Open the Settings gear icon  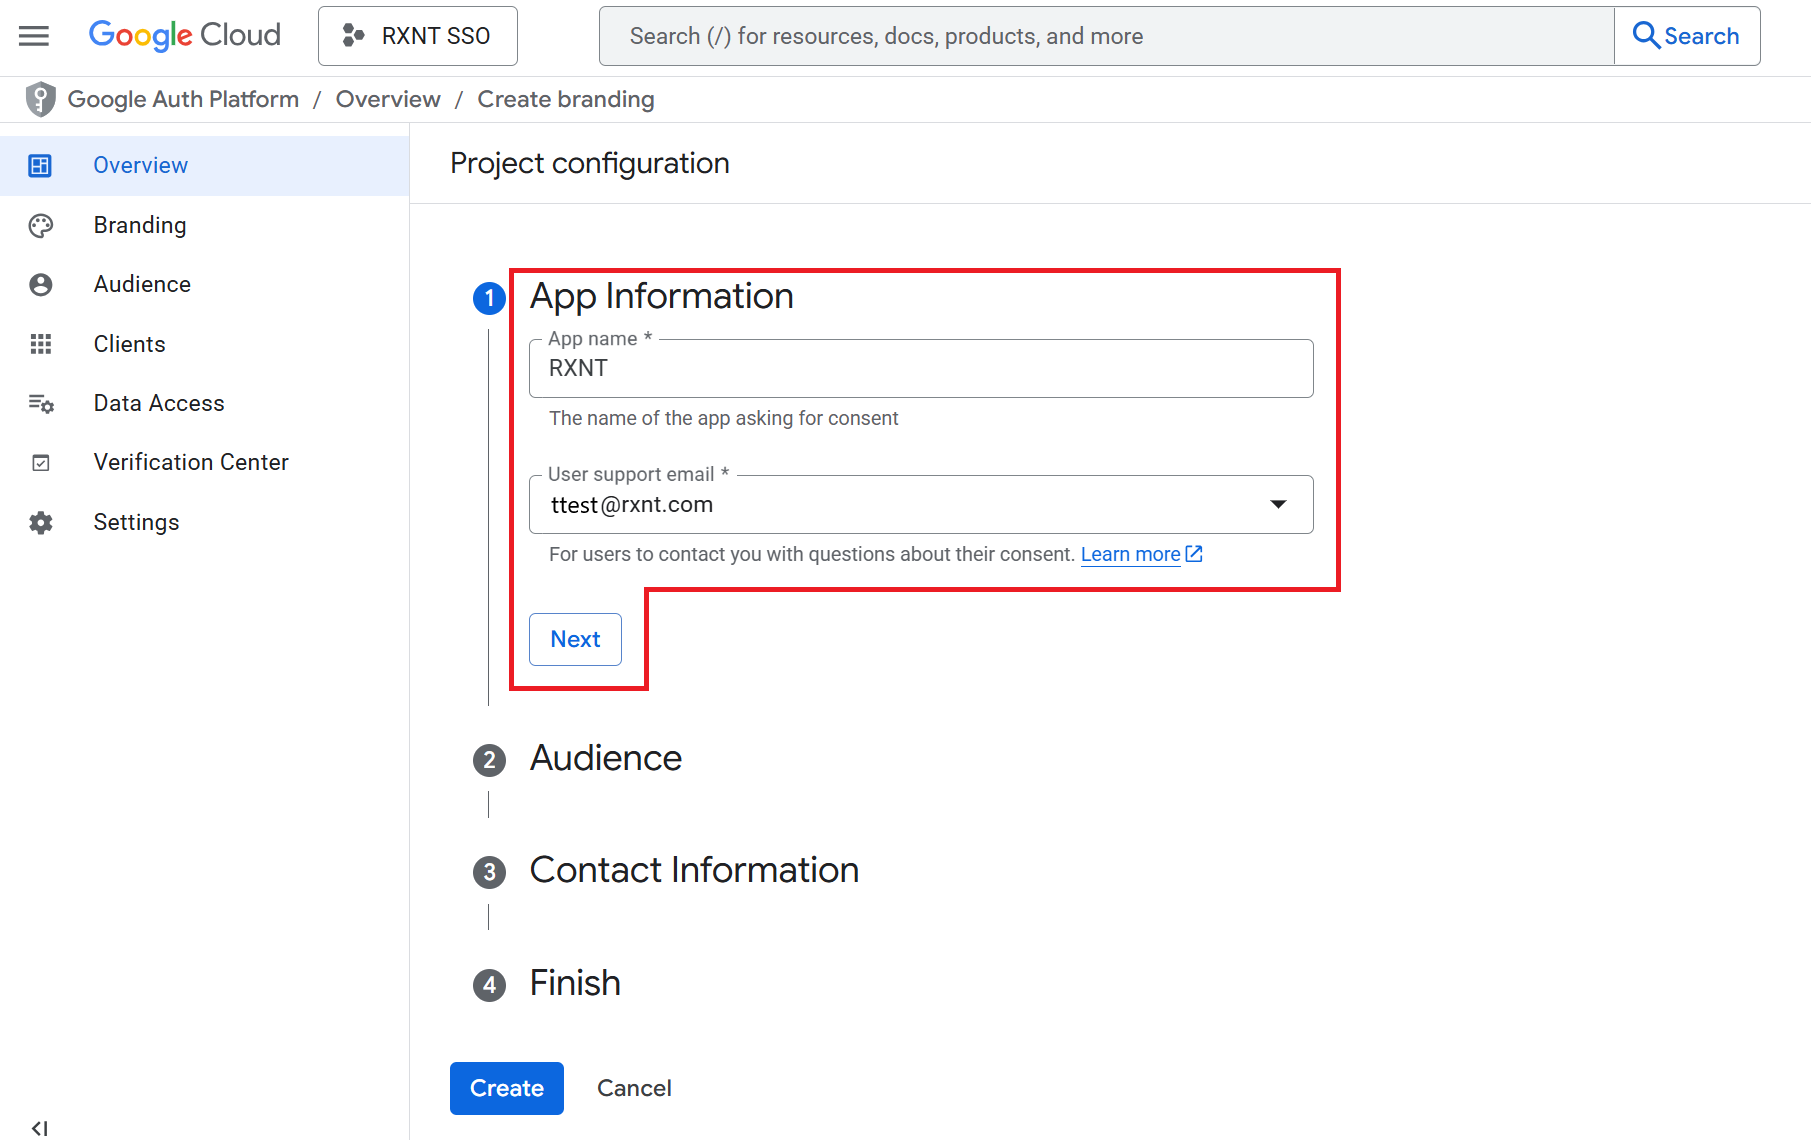click(40, 521)
